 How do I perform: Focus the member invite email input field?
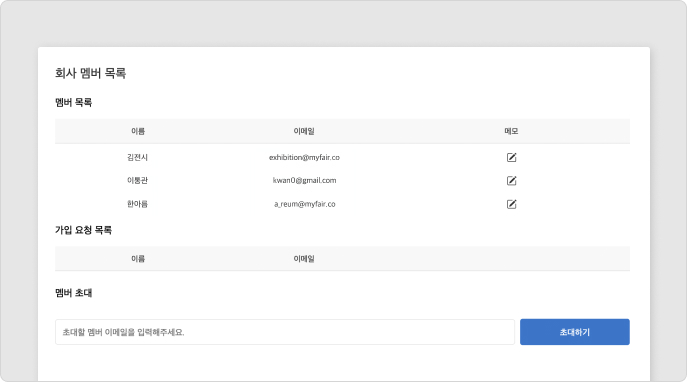click(285, 332)
